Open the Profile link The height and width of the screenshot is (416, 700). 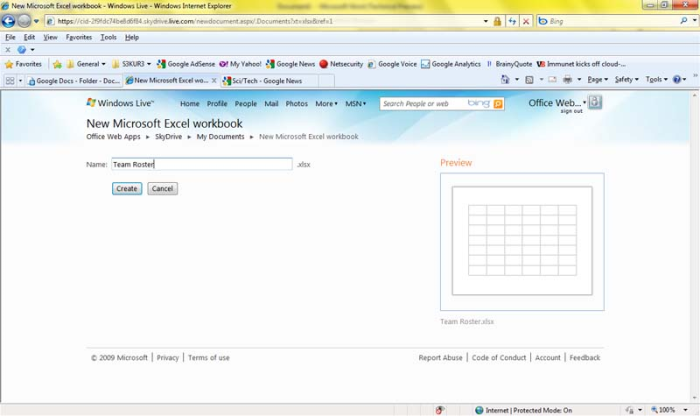(217, 104)
